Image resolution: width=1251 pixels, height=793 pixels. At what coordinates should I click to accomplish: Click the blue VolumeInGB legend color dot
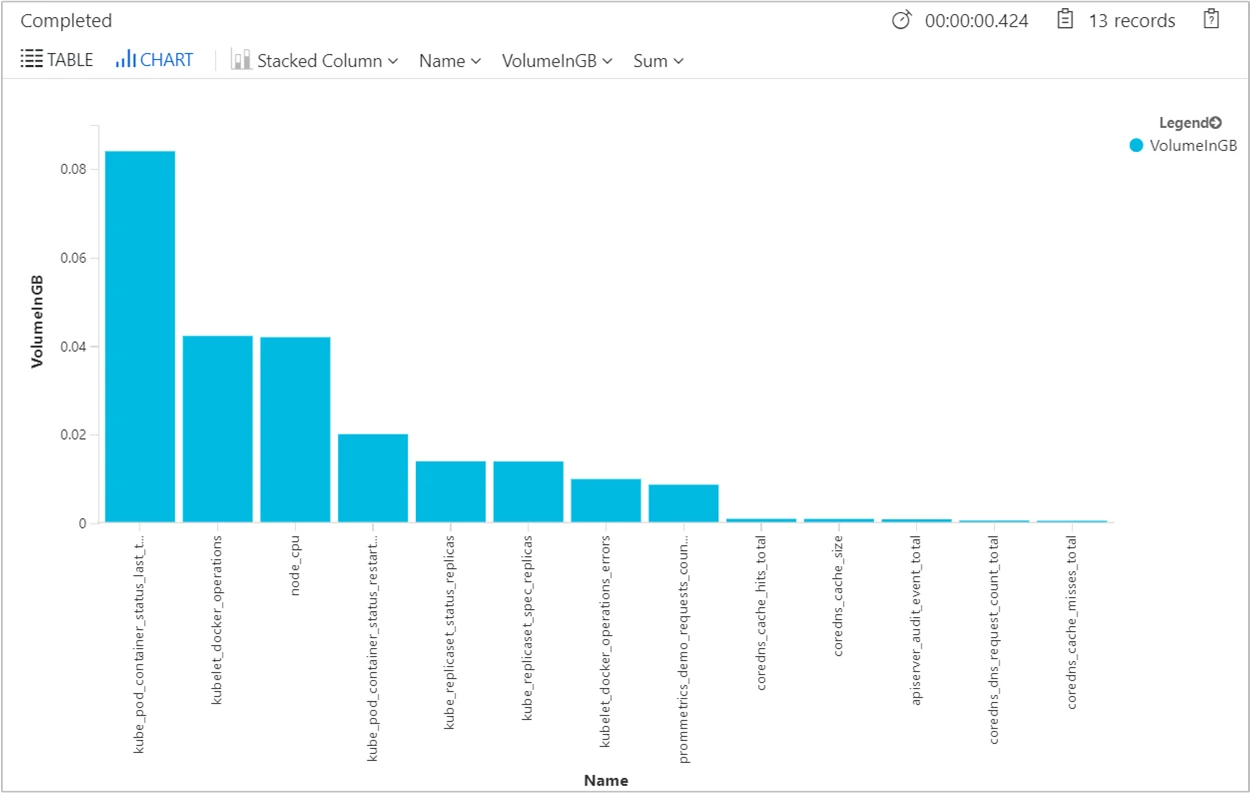(x=1136, y=146)
